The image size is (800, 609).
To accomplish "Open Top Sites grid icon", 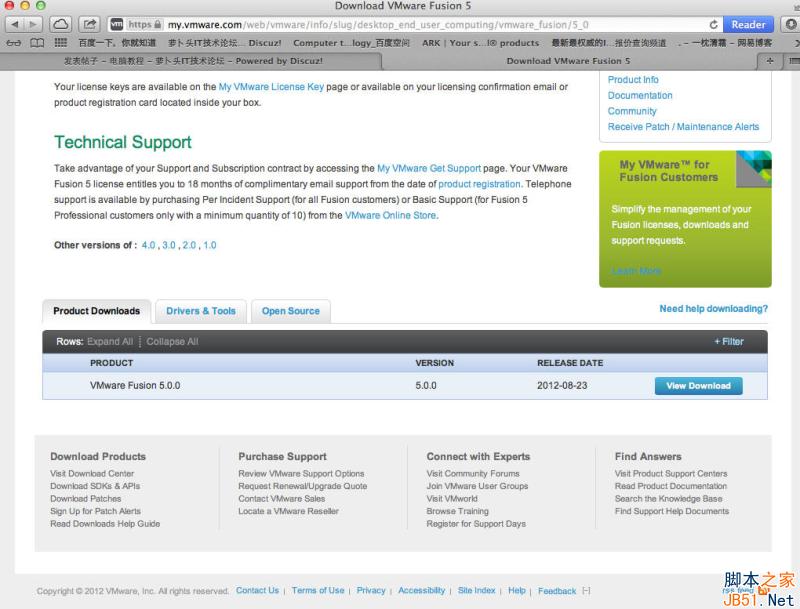I will 61,43.
